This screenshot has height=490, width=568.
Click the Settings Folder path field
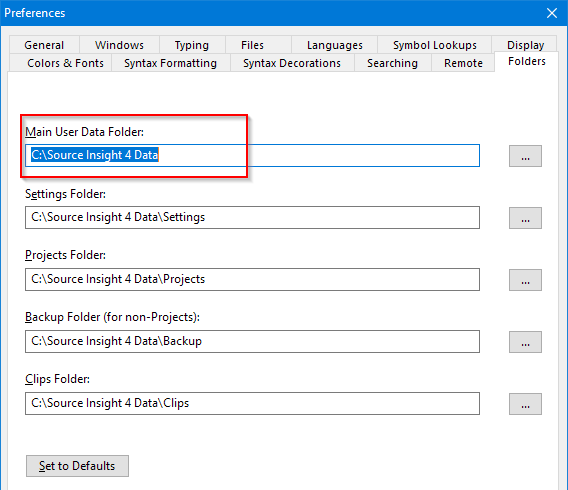252,218
